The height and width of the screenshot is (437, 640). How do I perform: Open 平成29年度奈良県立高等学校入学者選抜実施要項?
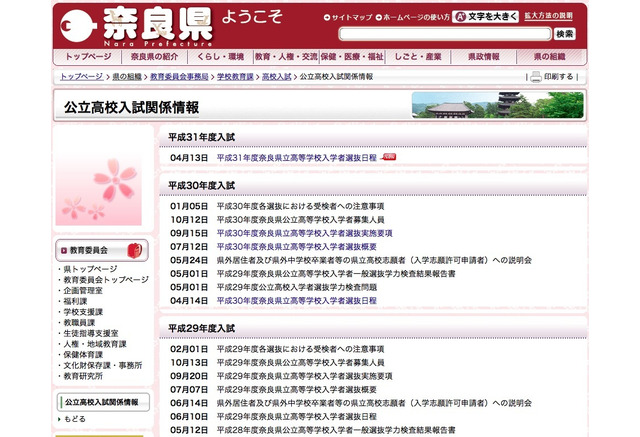tap(304, 376)
